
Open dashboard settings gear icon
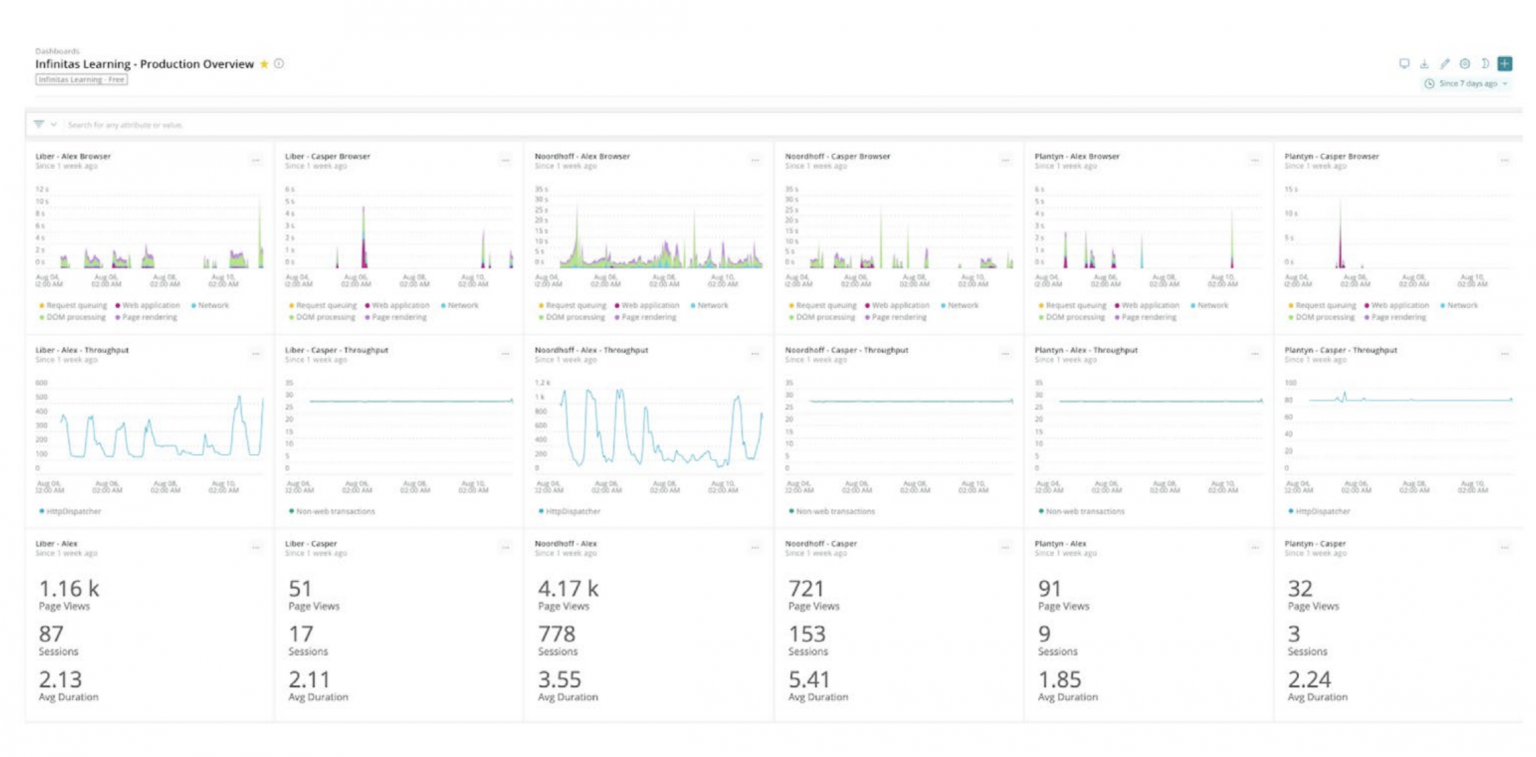coord(1465,63)
